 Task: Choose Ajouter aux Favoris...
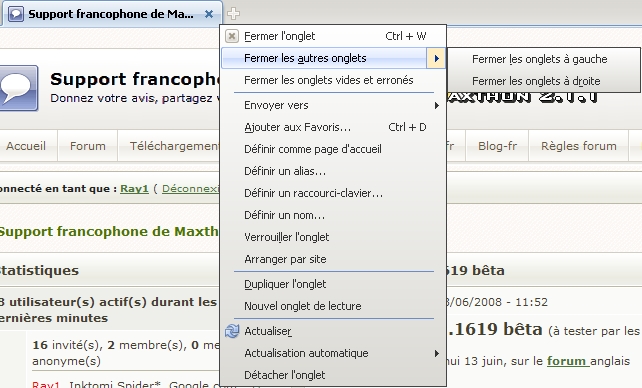[333, 127]
